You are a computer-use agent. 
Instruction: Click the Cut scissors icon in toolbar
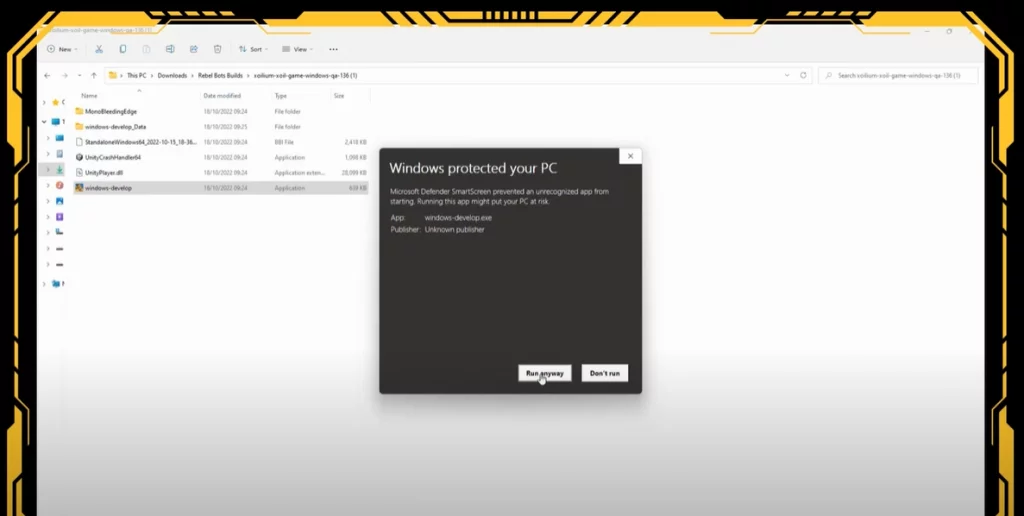(x=99, y=49)
